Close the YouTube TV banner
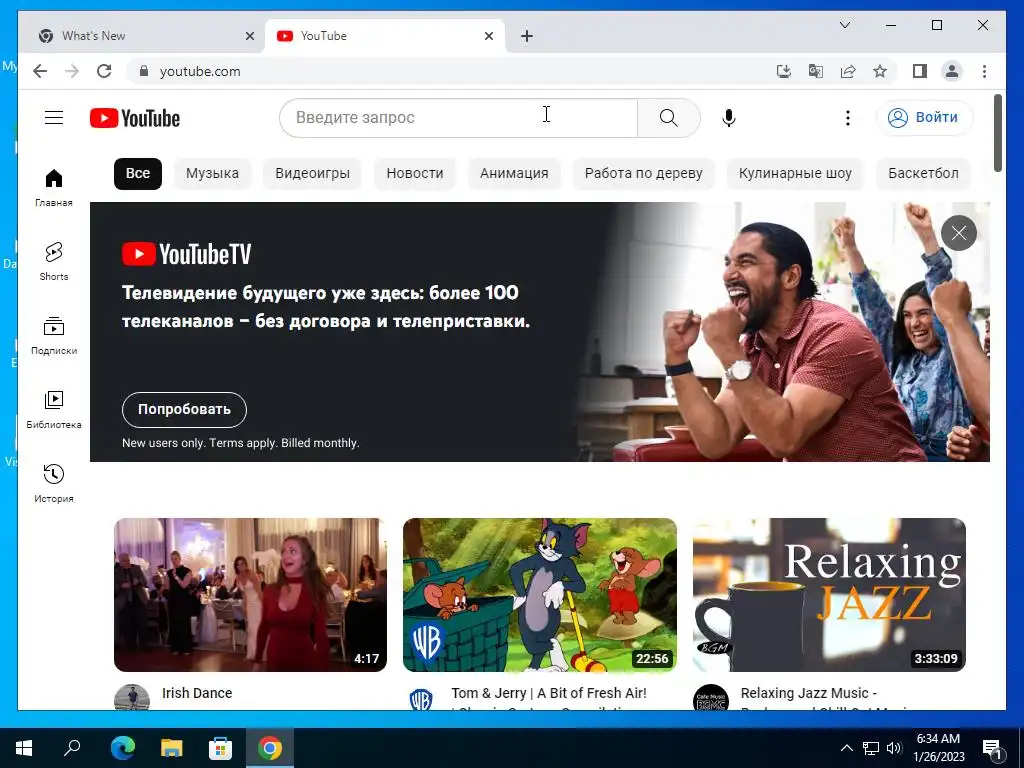 pos(959,233)
